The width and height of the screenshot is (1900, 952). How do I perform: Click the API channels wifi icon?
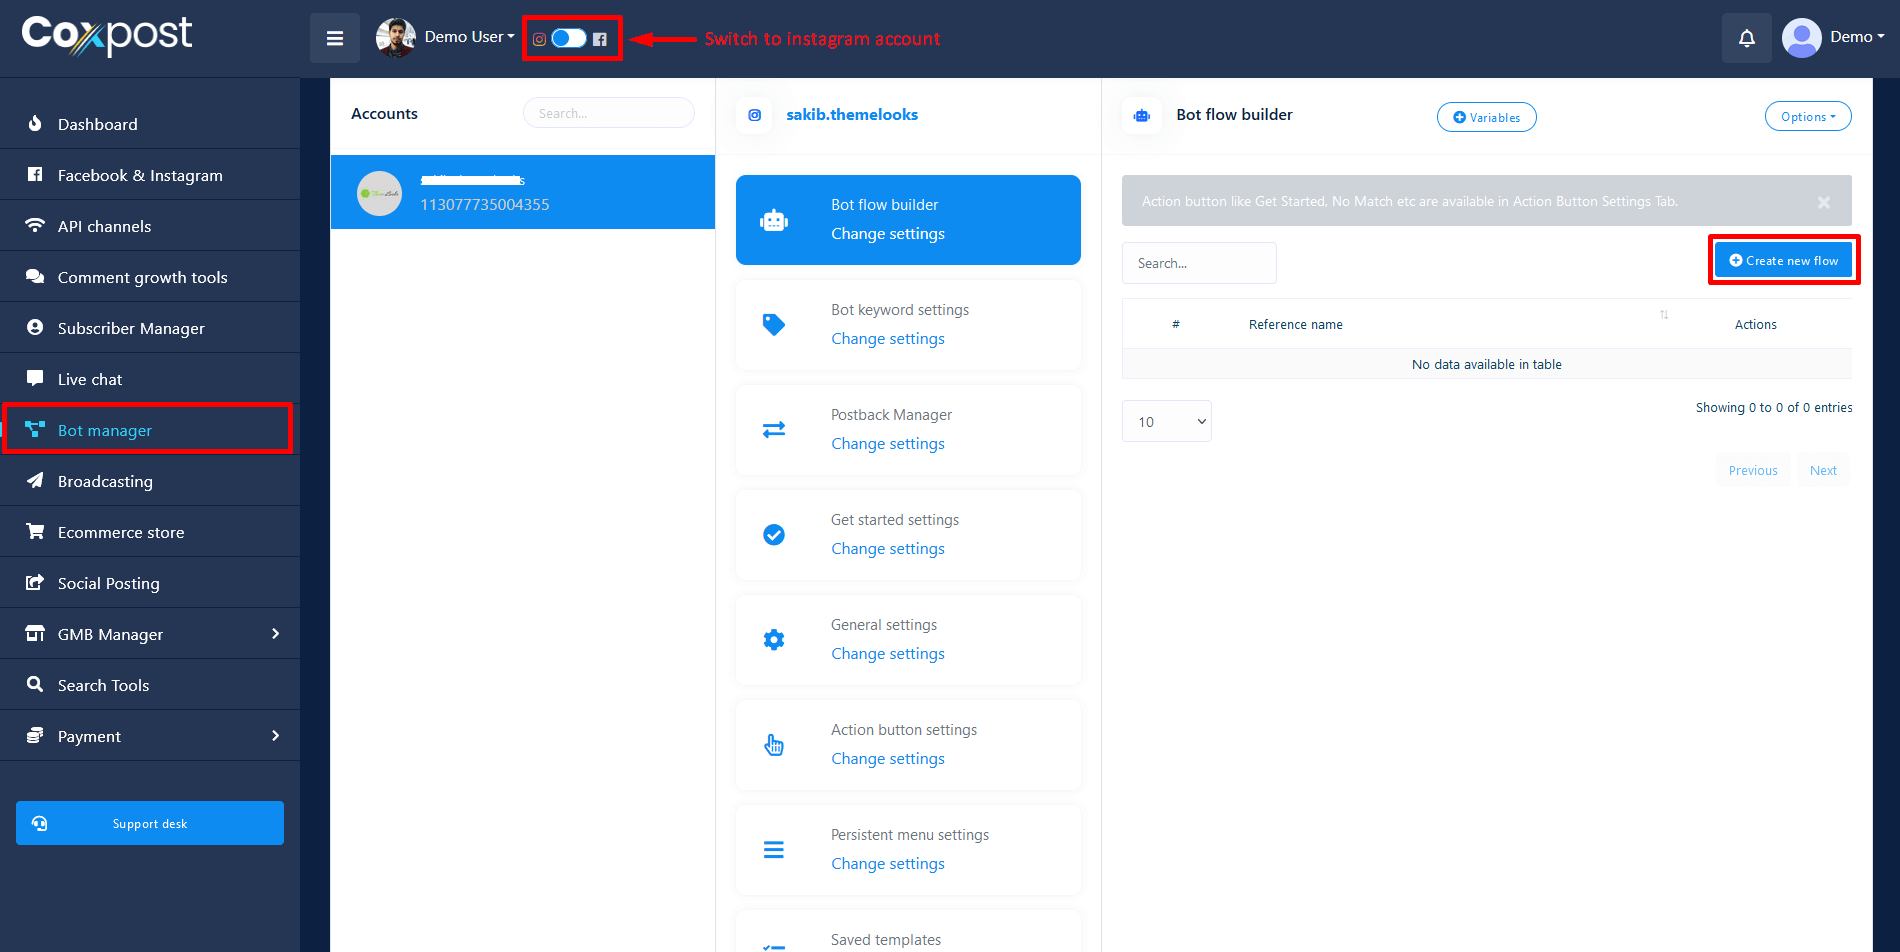pyautogui.click(x=35, y=225)
